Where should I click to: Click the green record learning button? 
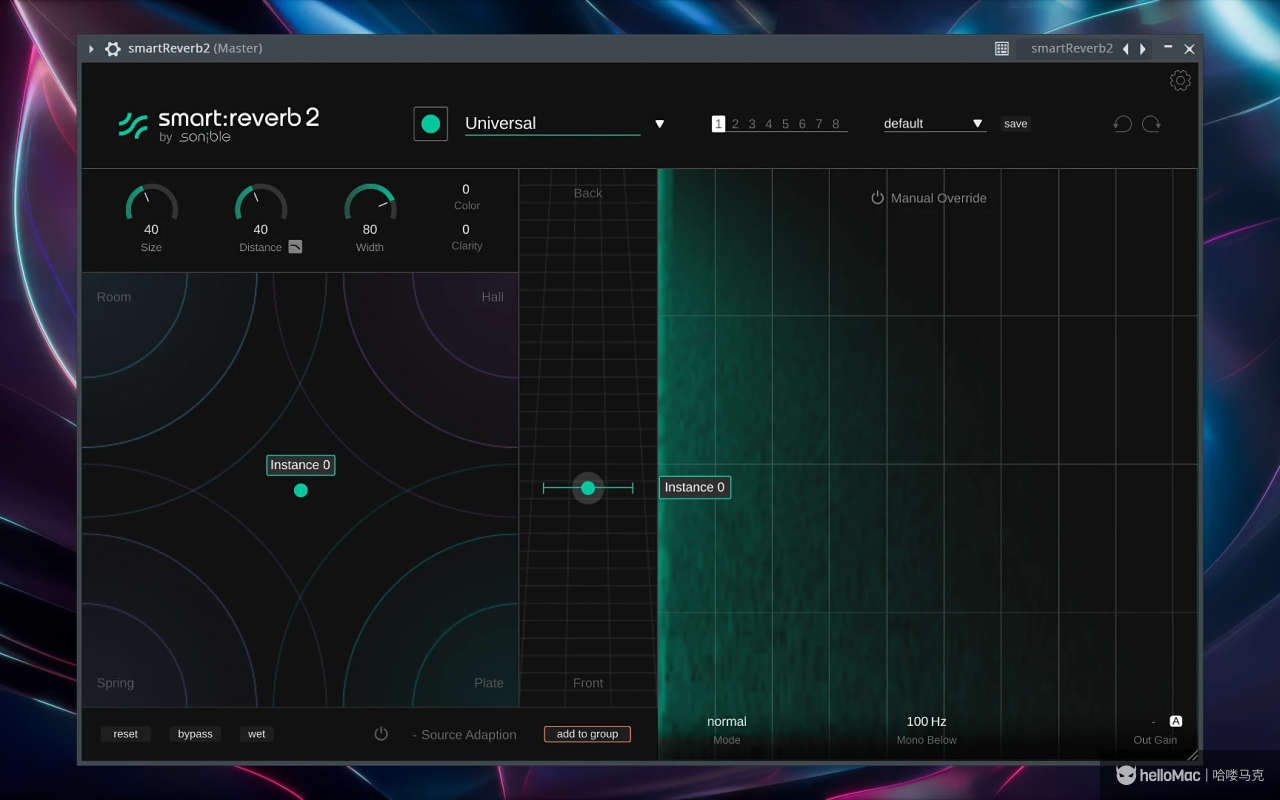point(431,124)
